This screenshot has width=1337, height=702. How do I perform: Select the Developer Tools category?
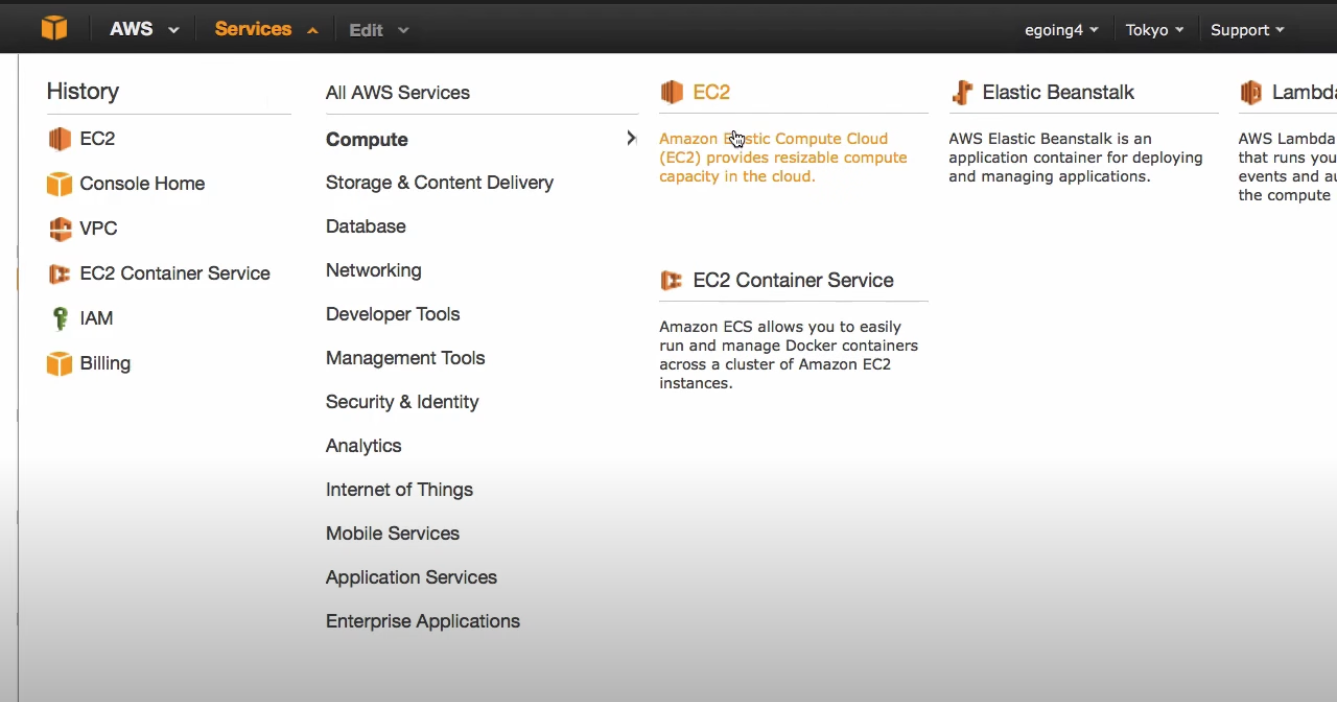(x=393, y=314)
